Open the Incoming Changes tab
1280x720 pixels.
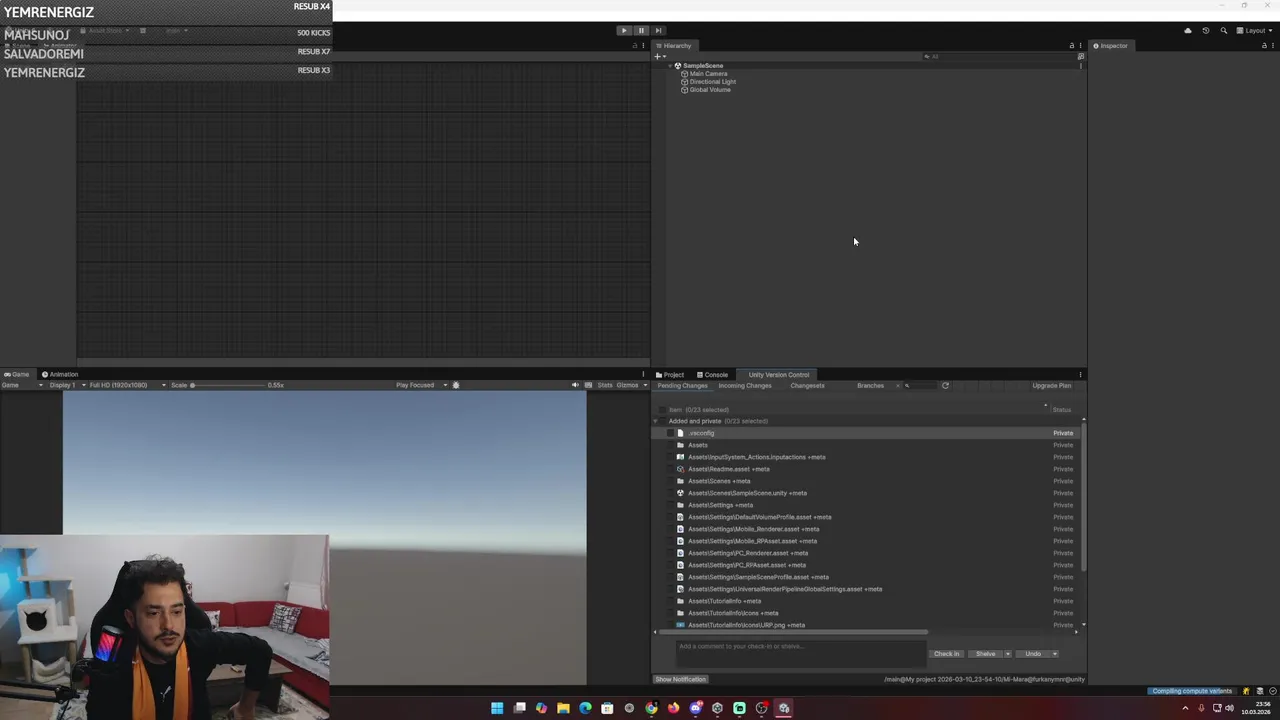(745, 386)
